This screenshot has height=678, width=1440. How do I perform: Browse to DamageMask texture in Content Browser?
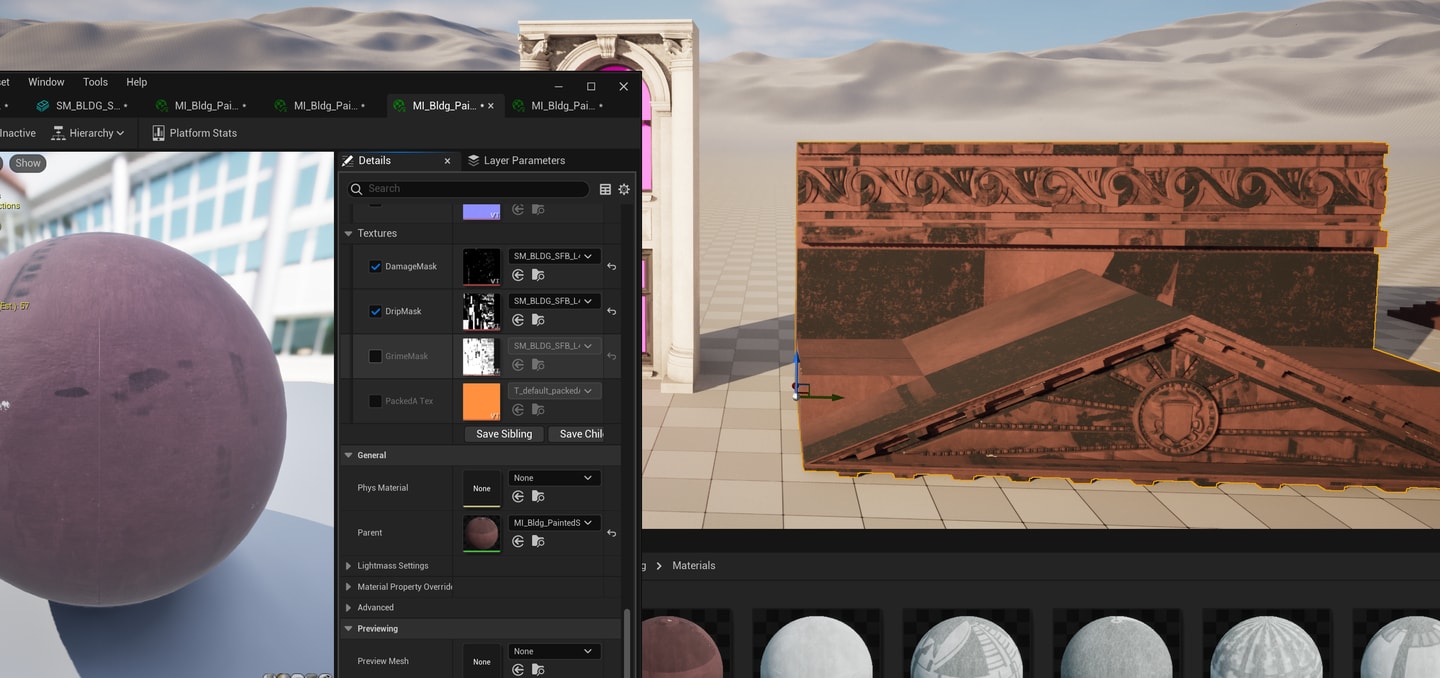pyautogui.click(x=538, y=275)
